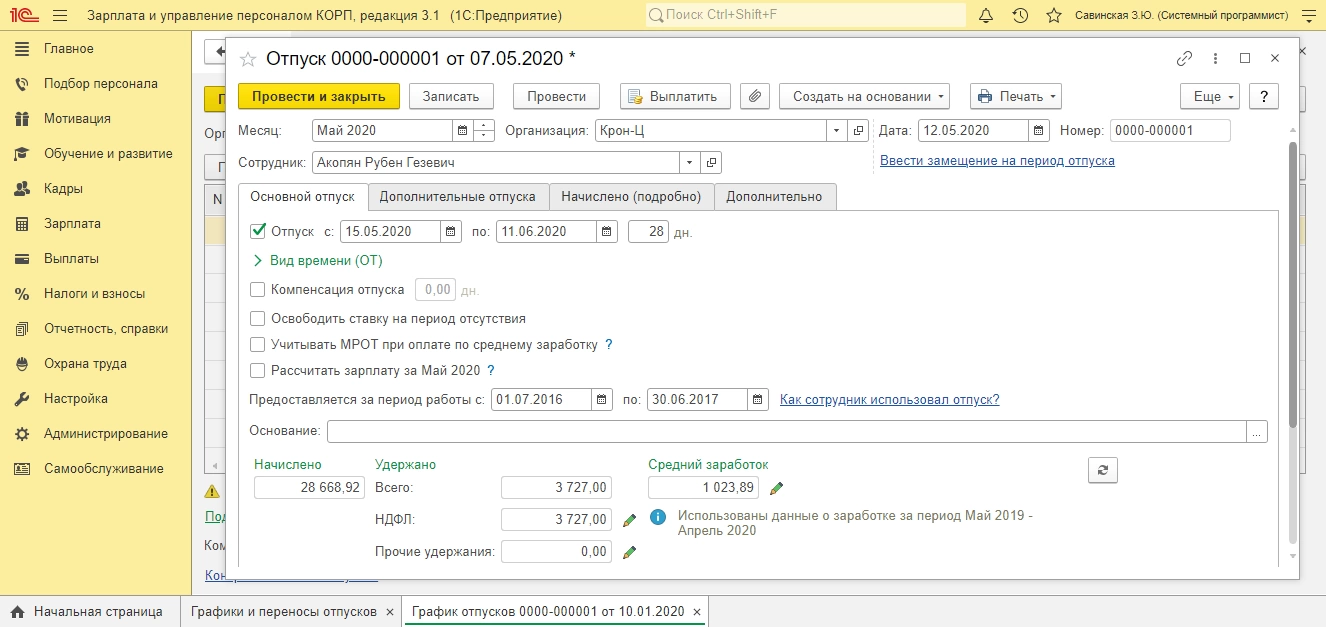Open the 1C main menu hamburger icon
The width and height of the screenshot is (1326, 627).
[59, 16]
